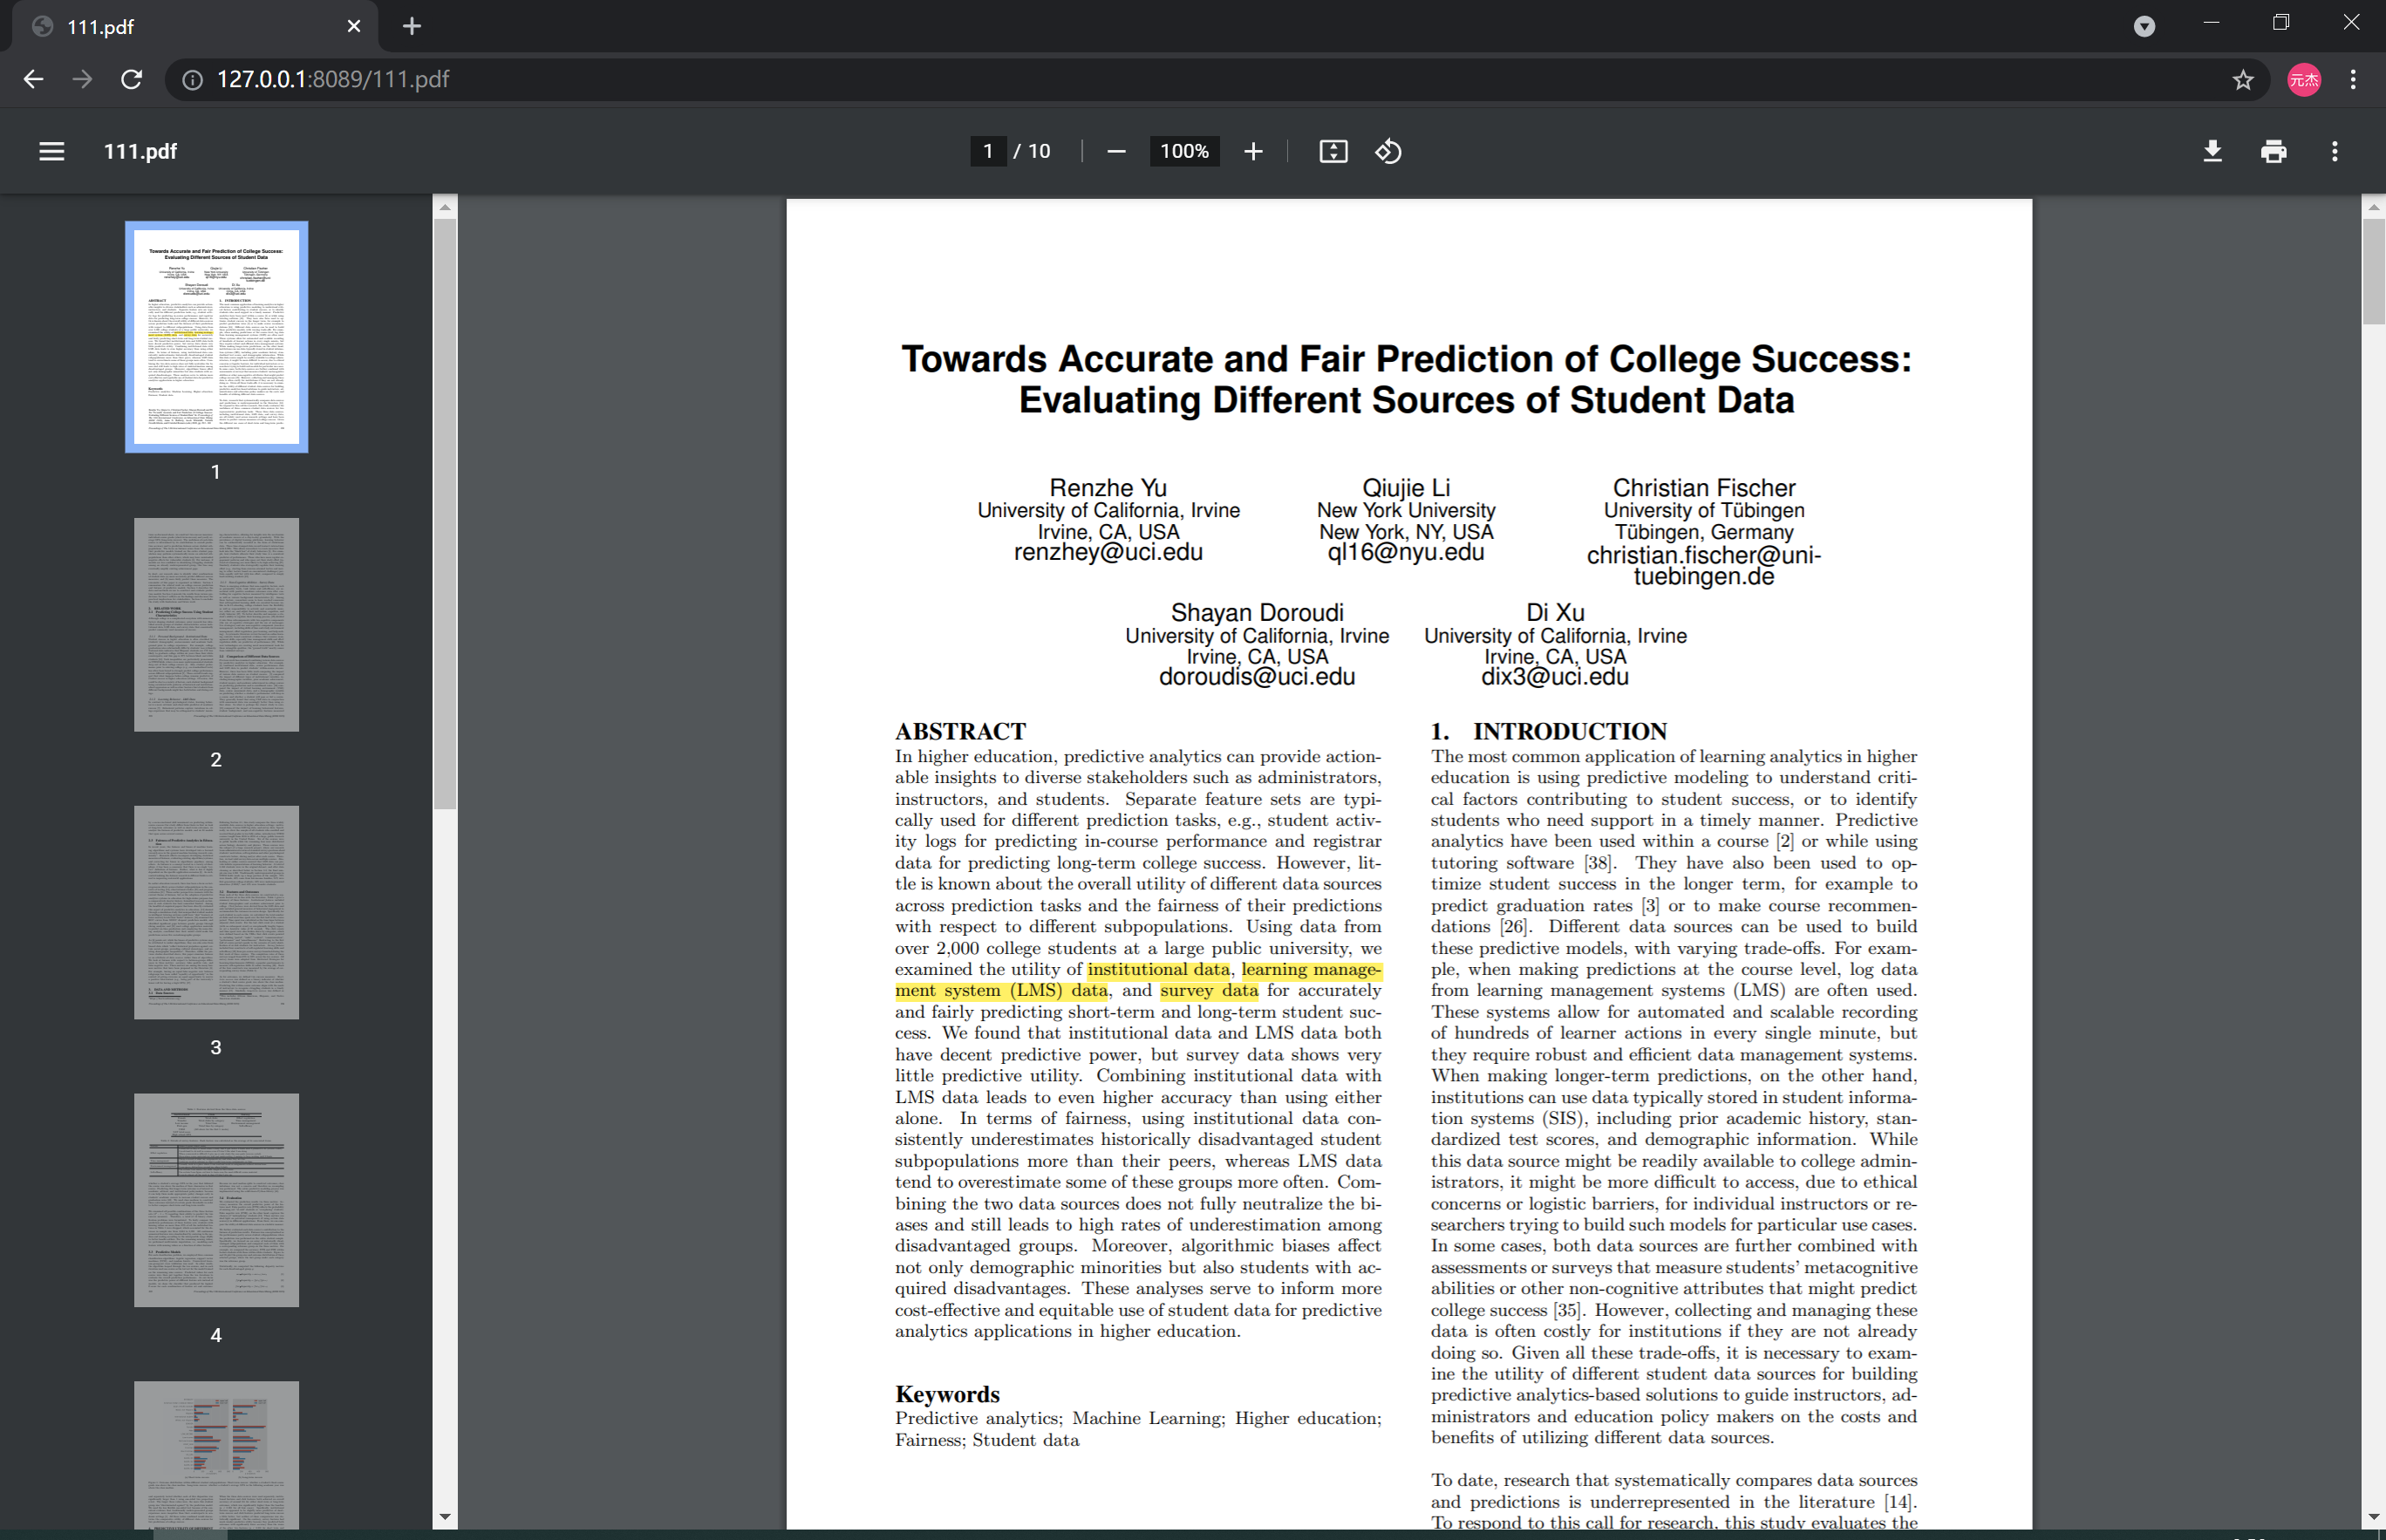Click the 100% zoom level field
This screenshot has height=1540, width=2386.
(1184, 151)
